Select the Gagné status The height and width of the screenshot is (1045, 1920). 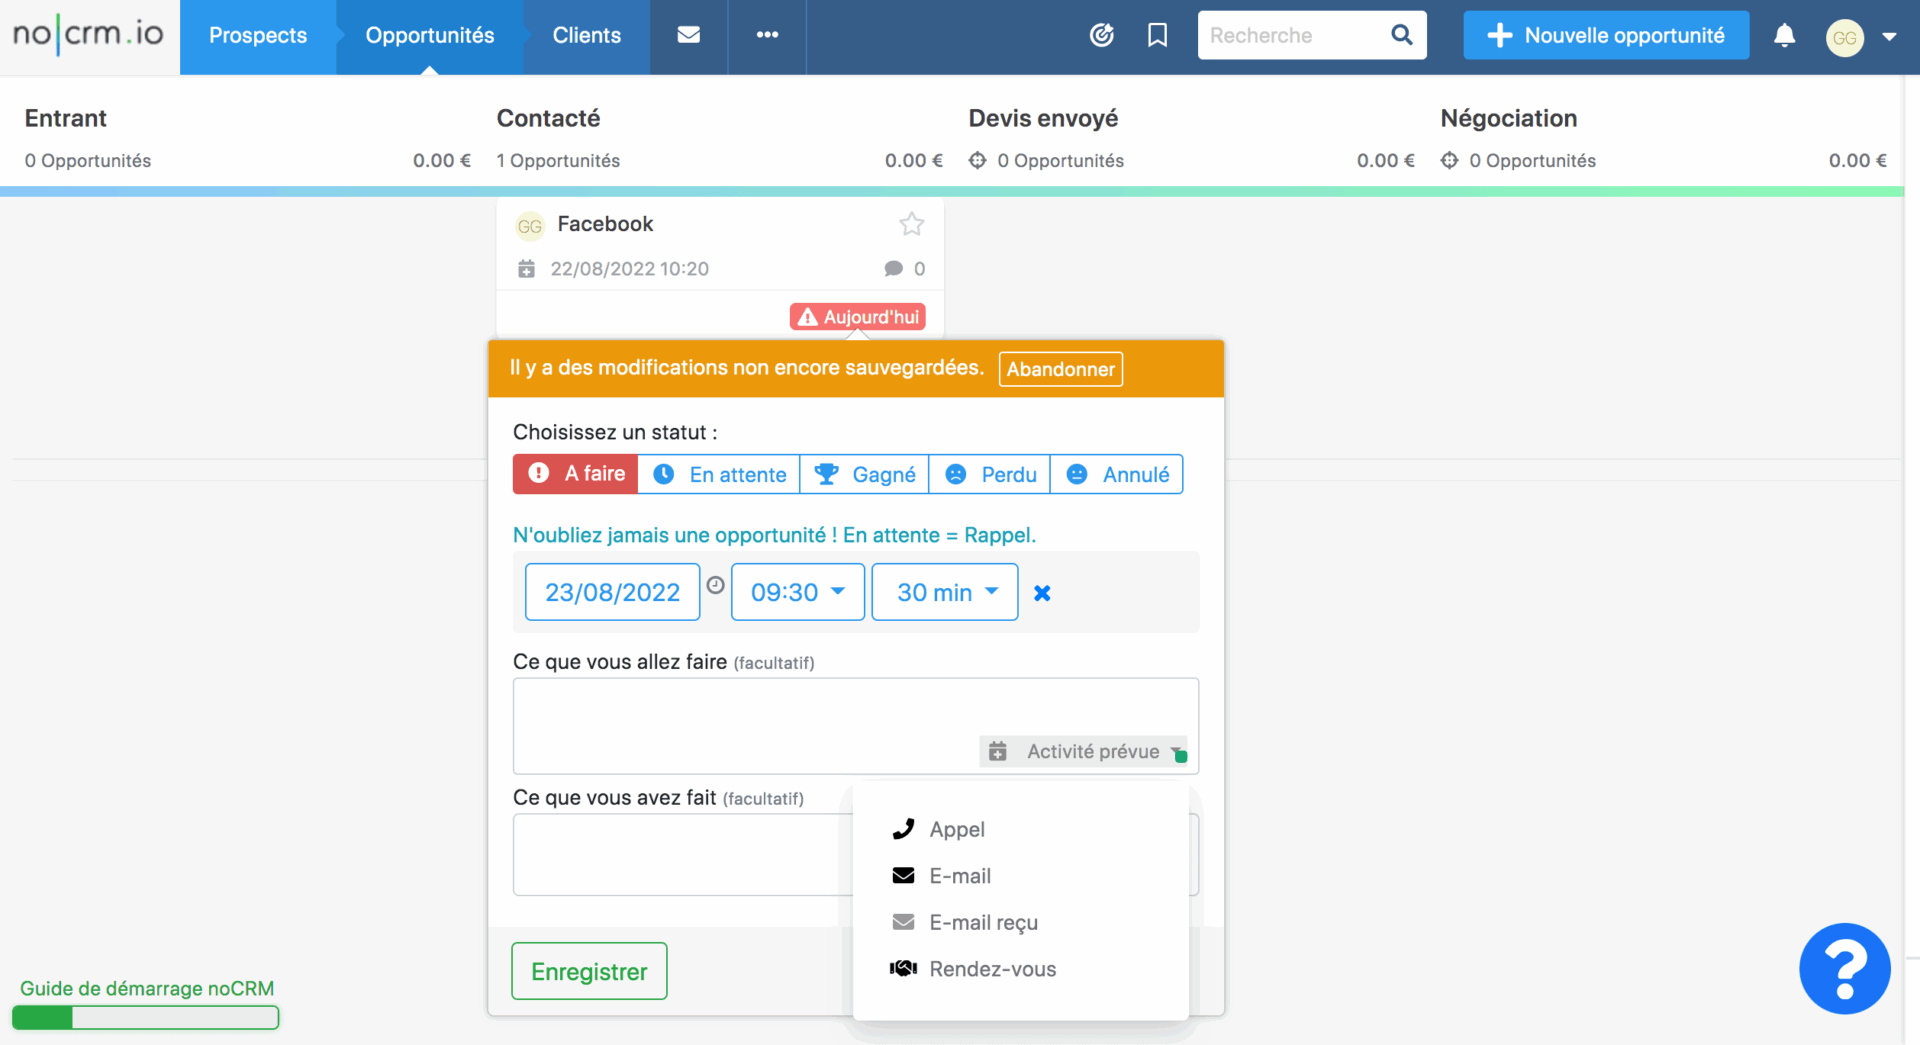point(864,474)
